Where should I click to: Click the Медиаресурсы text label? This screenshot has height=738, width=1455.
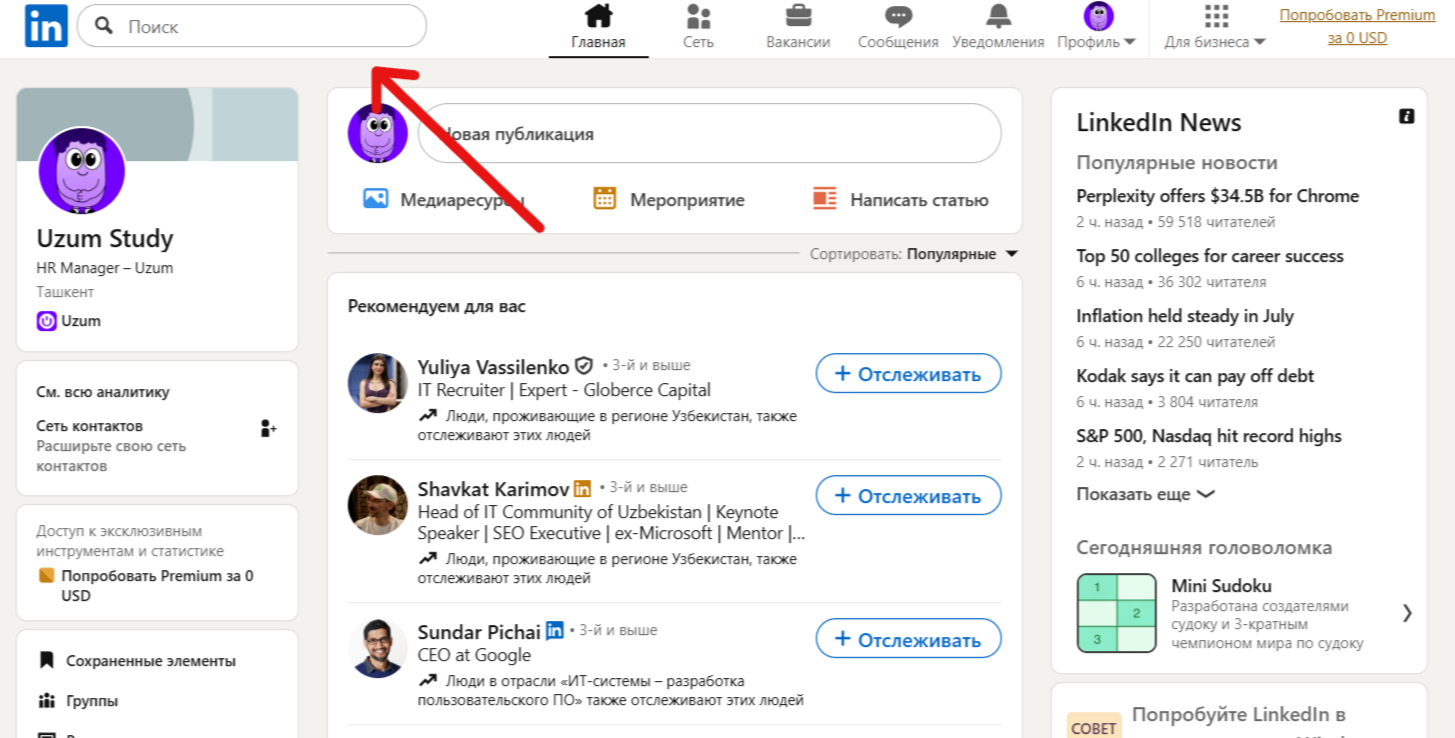click(x=462, y=200)
